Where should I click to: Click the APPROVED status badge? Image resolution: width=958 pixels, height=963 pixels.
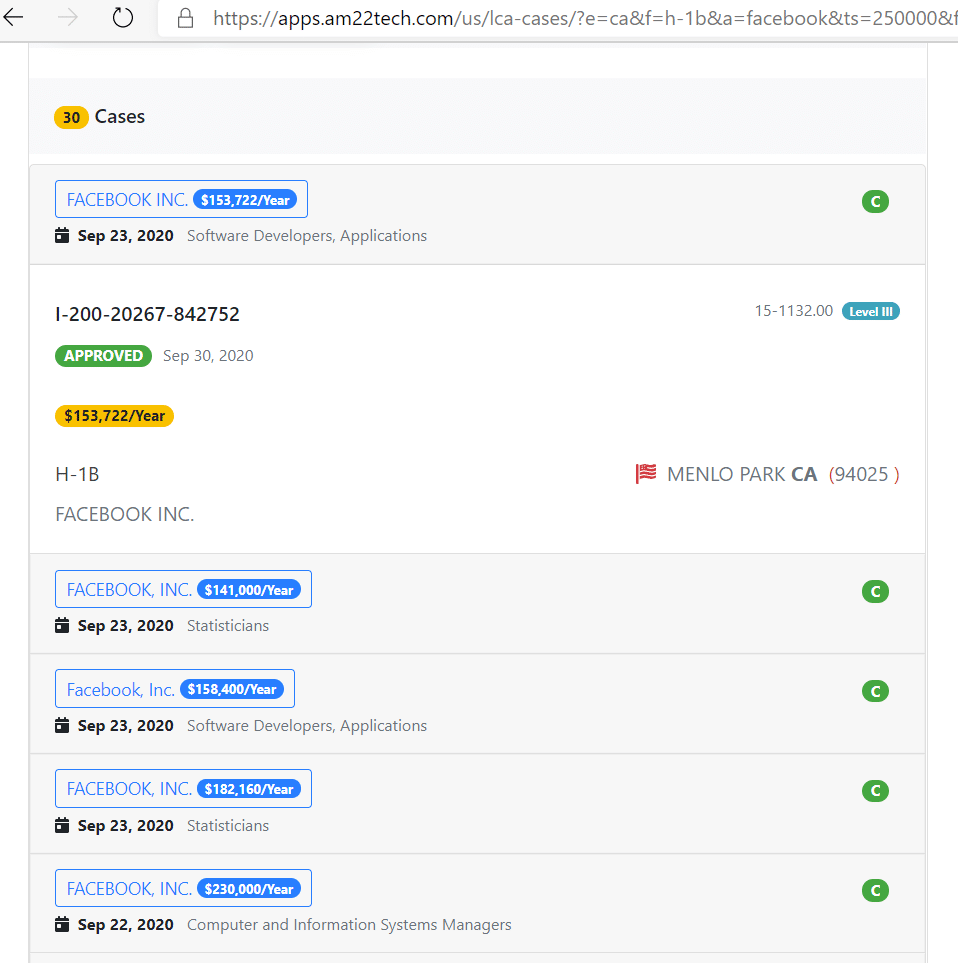click(103, 356)
